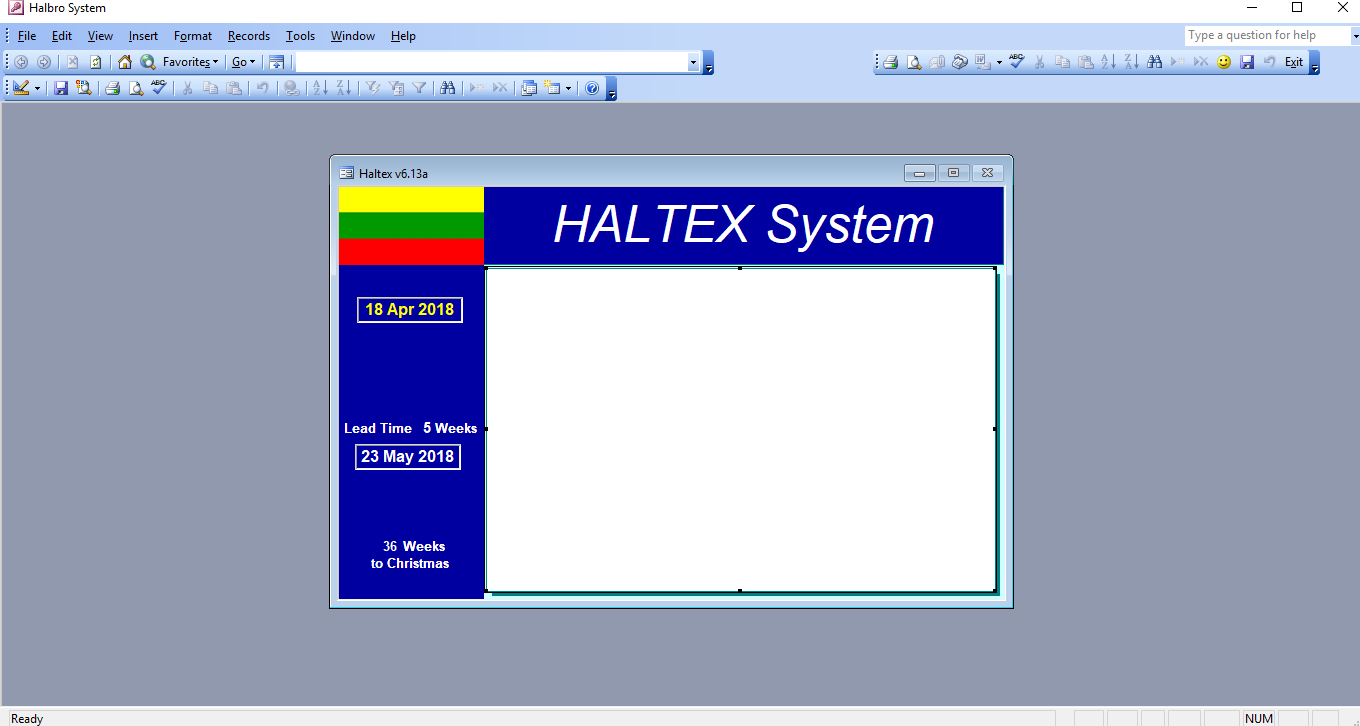Restore the Haltex v6.13a form window
The width and height of the screenshot is (1360, 726).
point(953,173)
